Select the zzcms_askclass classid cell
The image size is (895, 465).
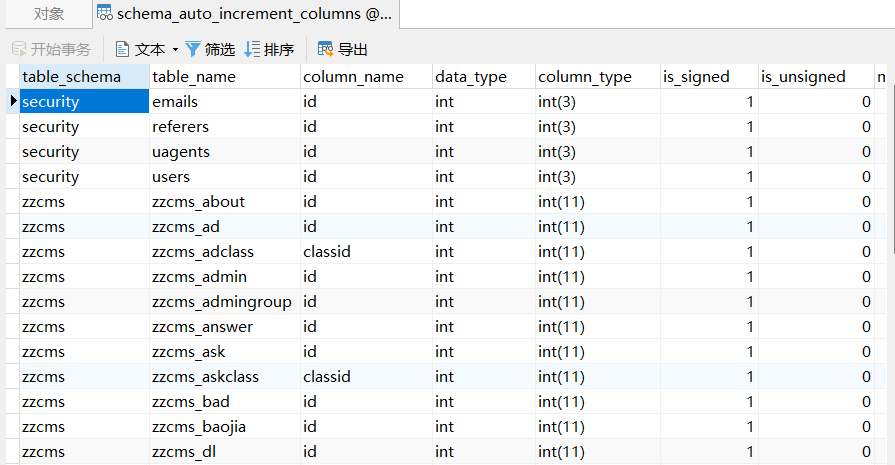click(x=327, y=377)
